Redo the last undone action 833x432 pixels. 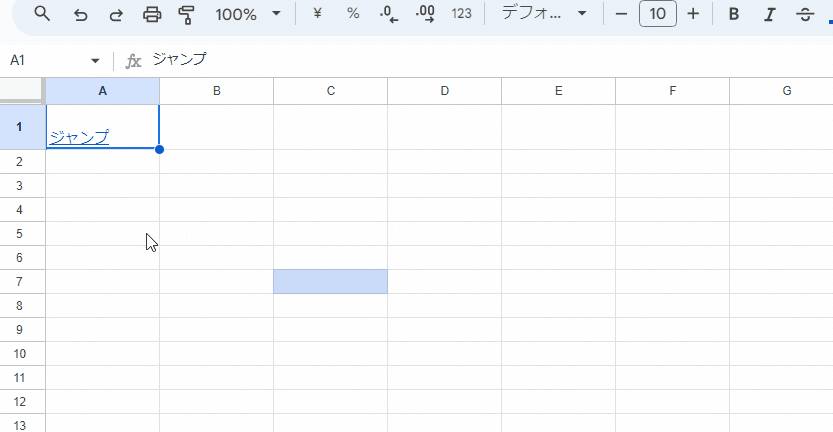pos(116,14)
